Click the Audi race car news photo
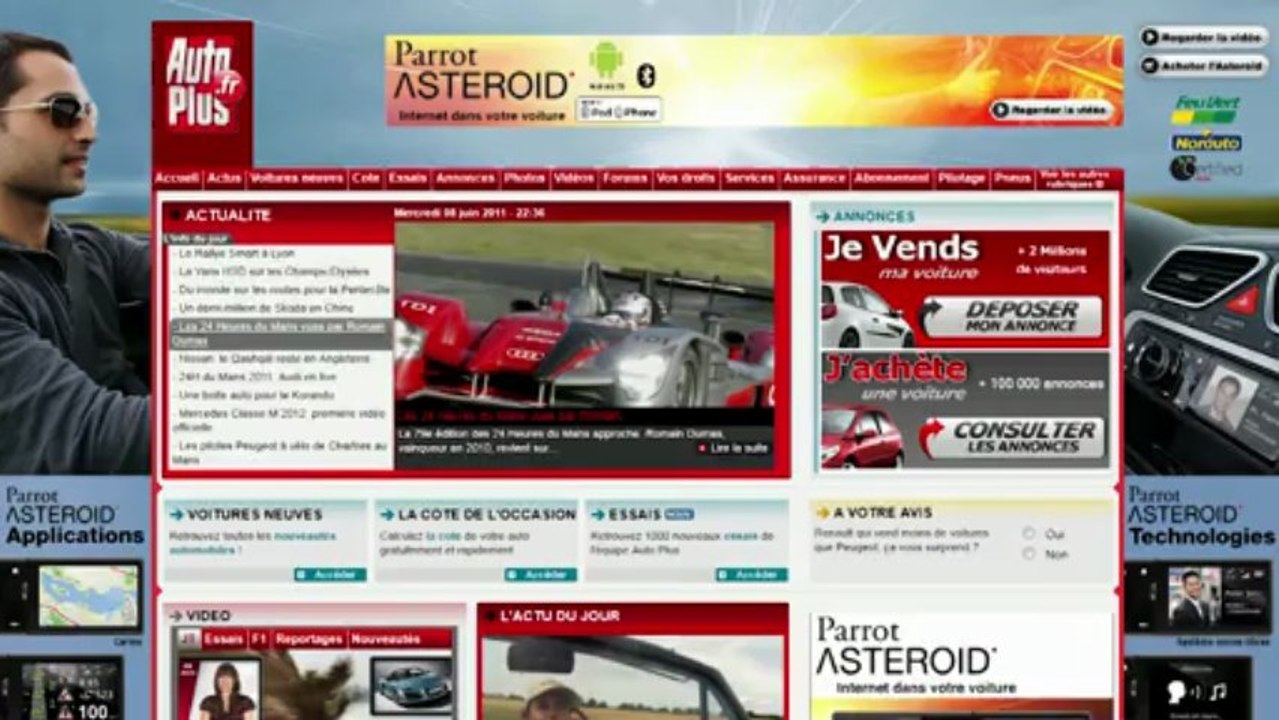Screen dimensions: 1279x720 [x=584, y=314]
